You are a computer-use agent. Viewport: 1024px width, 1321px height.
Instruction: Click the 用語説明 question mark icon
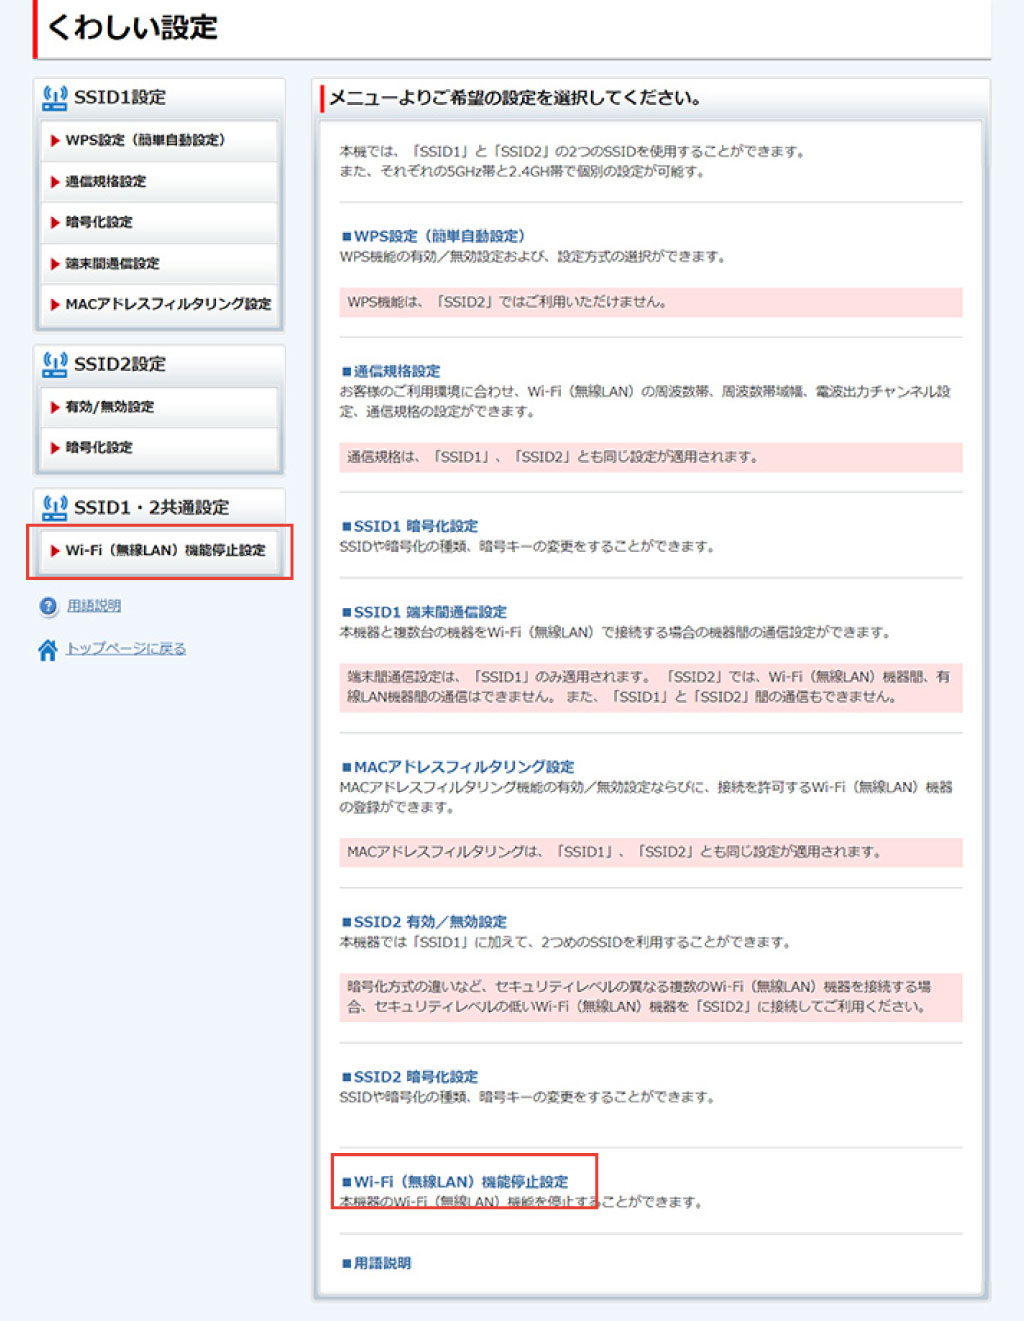coord(48,607)
